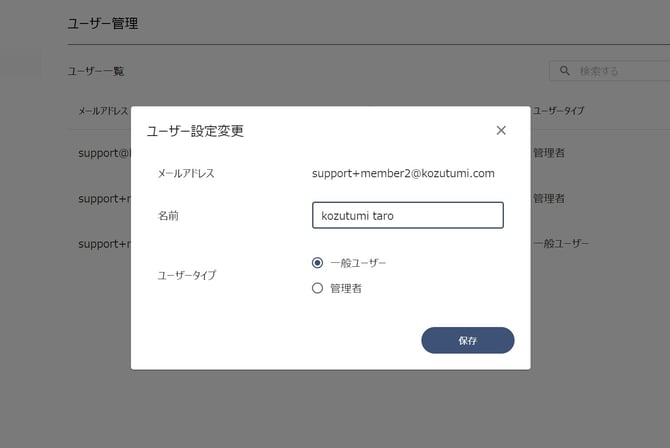Close the ユーザー設定変更 dialog with the X icon
Viewport: 670px width, 448px height.
point(501,130)
